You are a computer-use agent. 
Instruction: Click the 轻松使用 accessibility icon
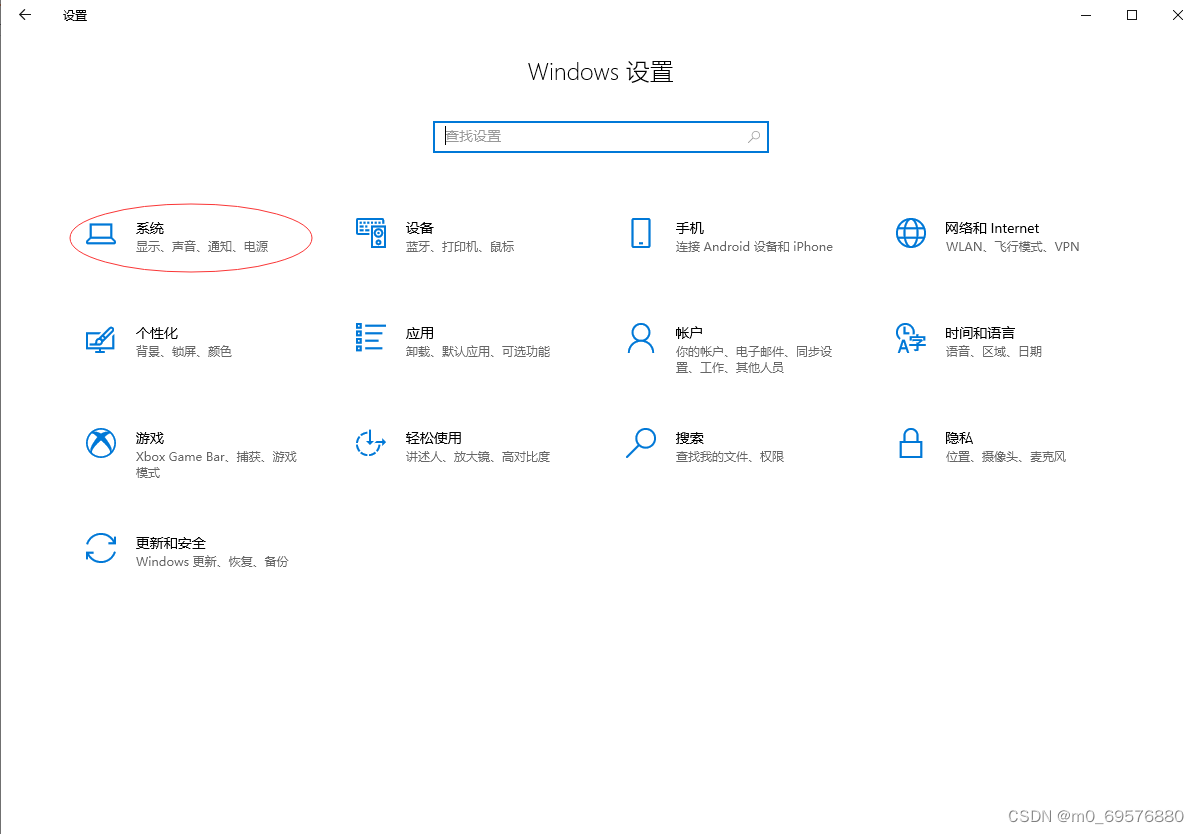coord(370,443)
